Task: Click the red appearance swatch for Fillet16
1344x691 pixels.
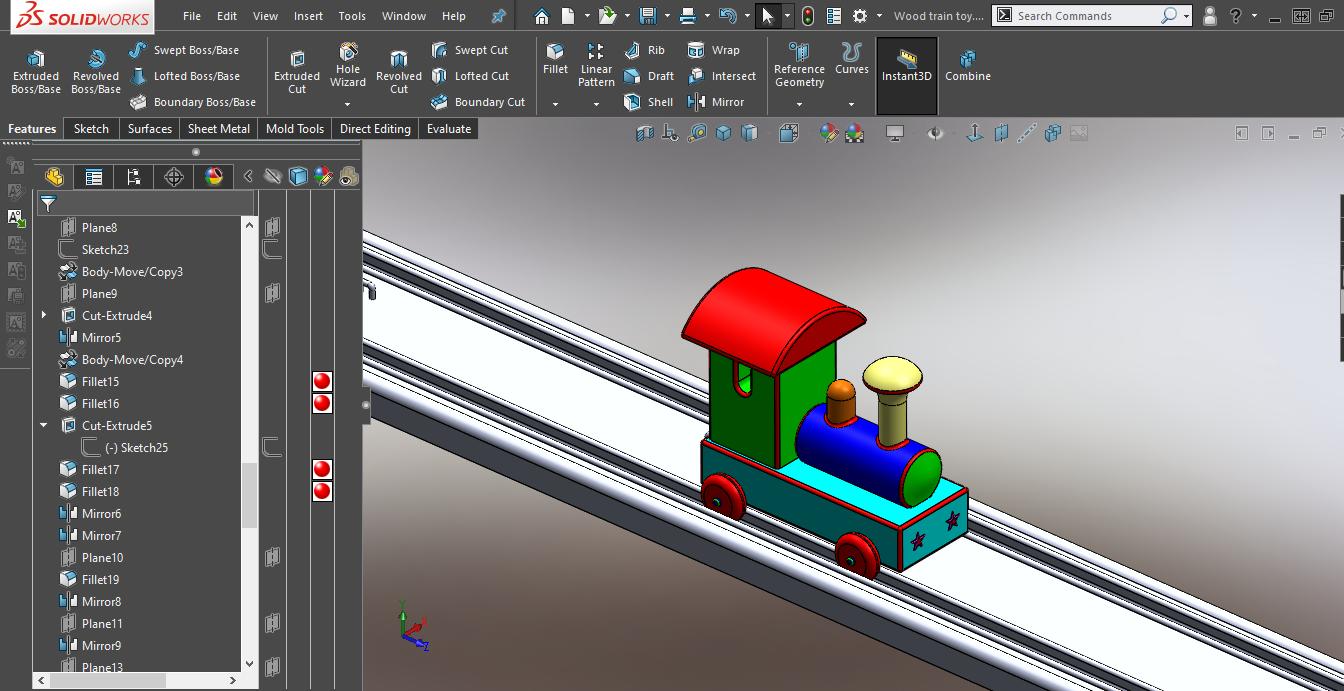Action: click(322, 403)
